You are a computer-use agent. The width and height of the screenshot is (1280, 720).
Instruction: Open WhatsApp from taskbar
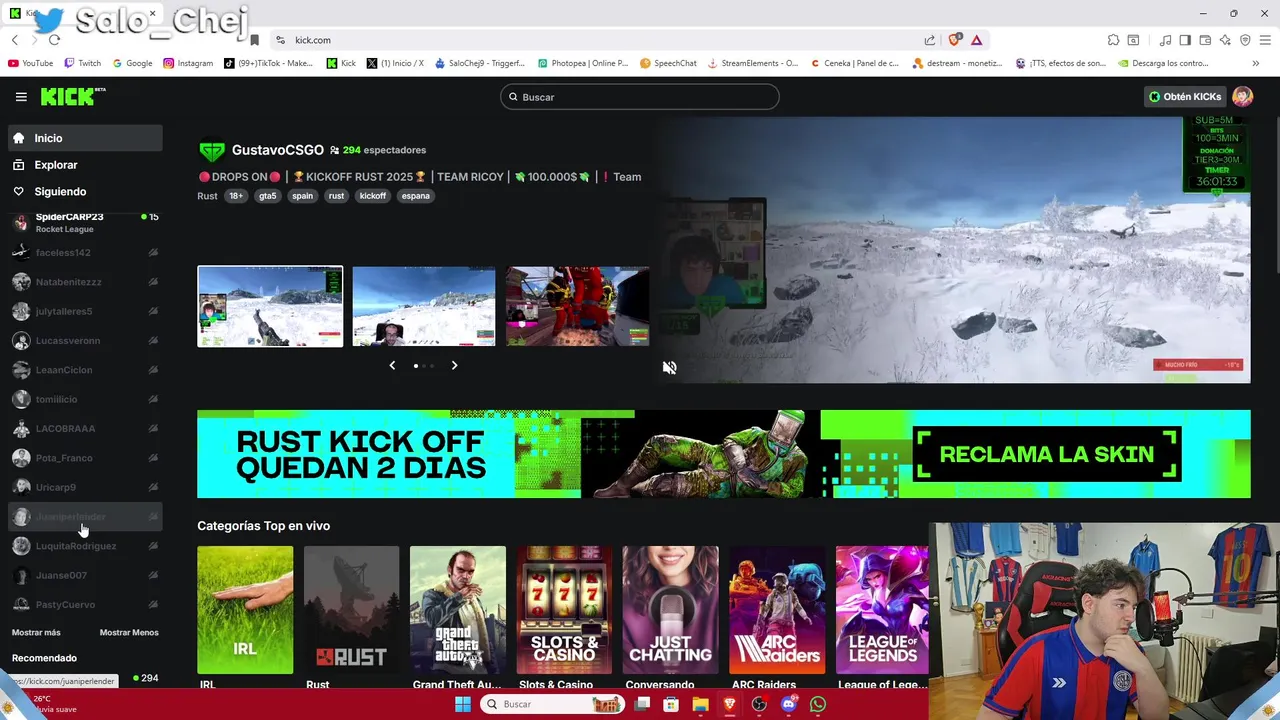818,704
